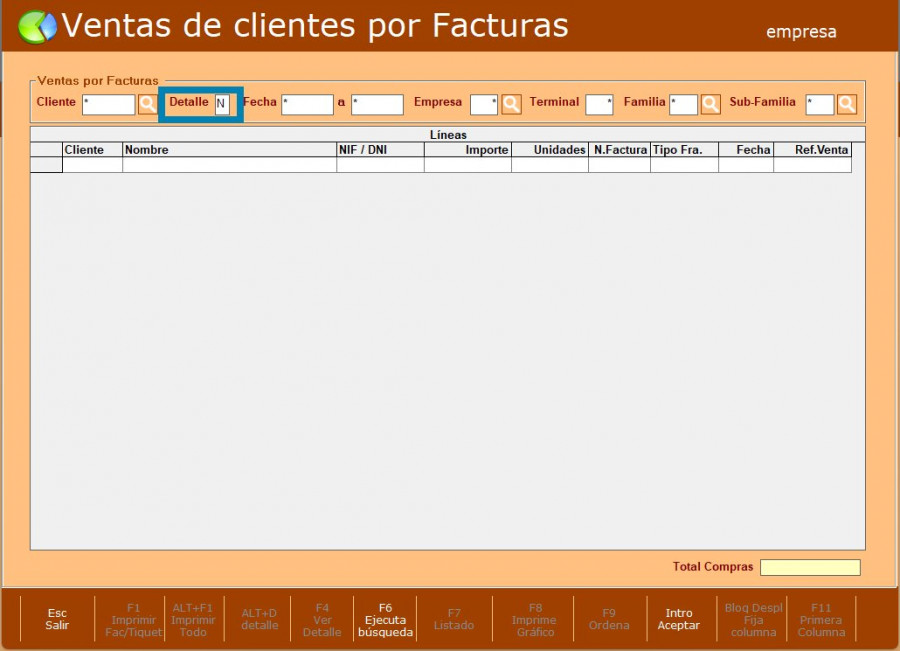Click the yellow Total Compras field
This screenshot has width=900, height=651.
pos(809,568)
